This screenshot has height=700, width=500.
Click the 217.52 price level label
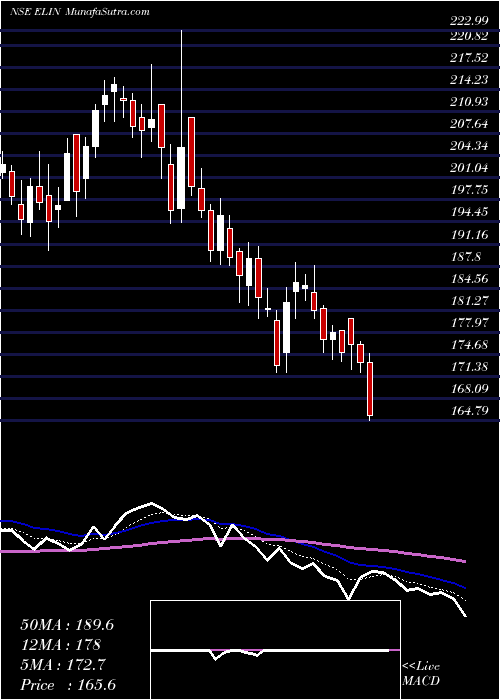click(x=469, y=58)
